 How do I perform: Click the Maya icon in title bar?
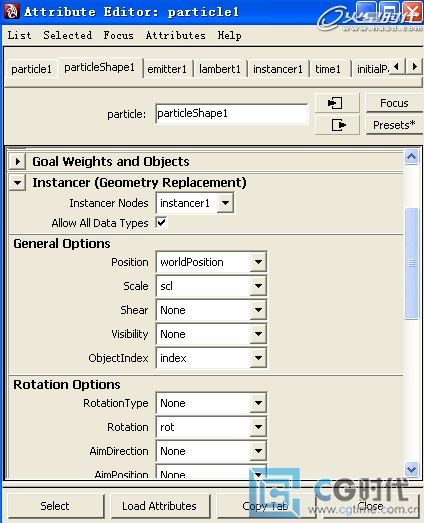[11, 12]
